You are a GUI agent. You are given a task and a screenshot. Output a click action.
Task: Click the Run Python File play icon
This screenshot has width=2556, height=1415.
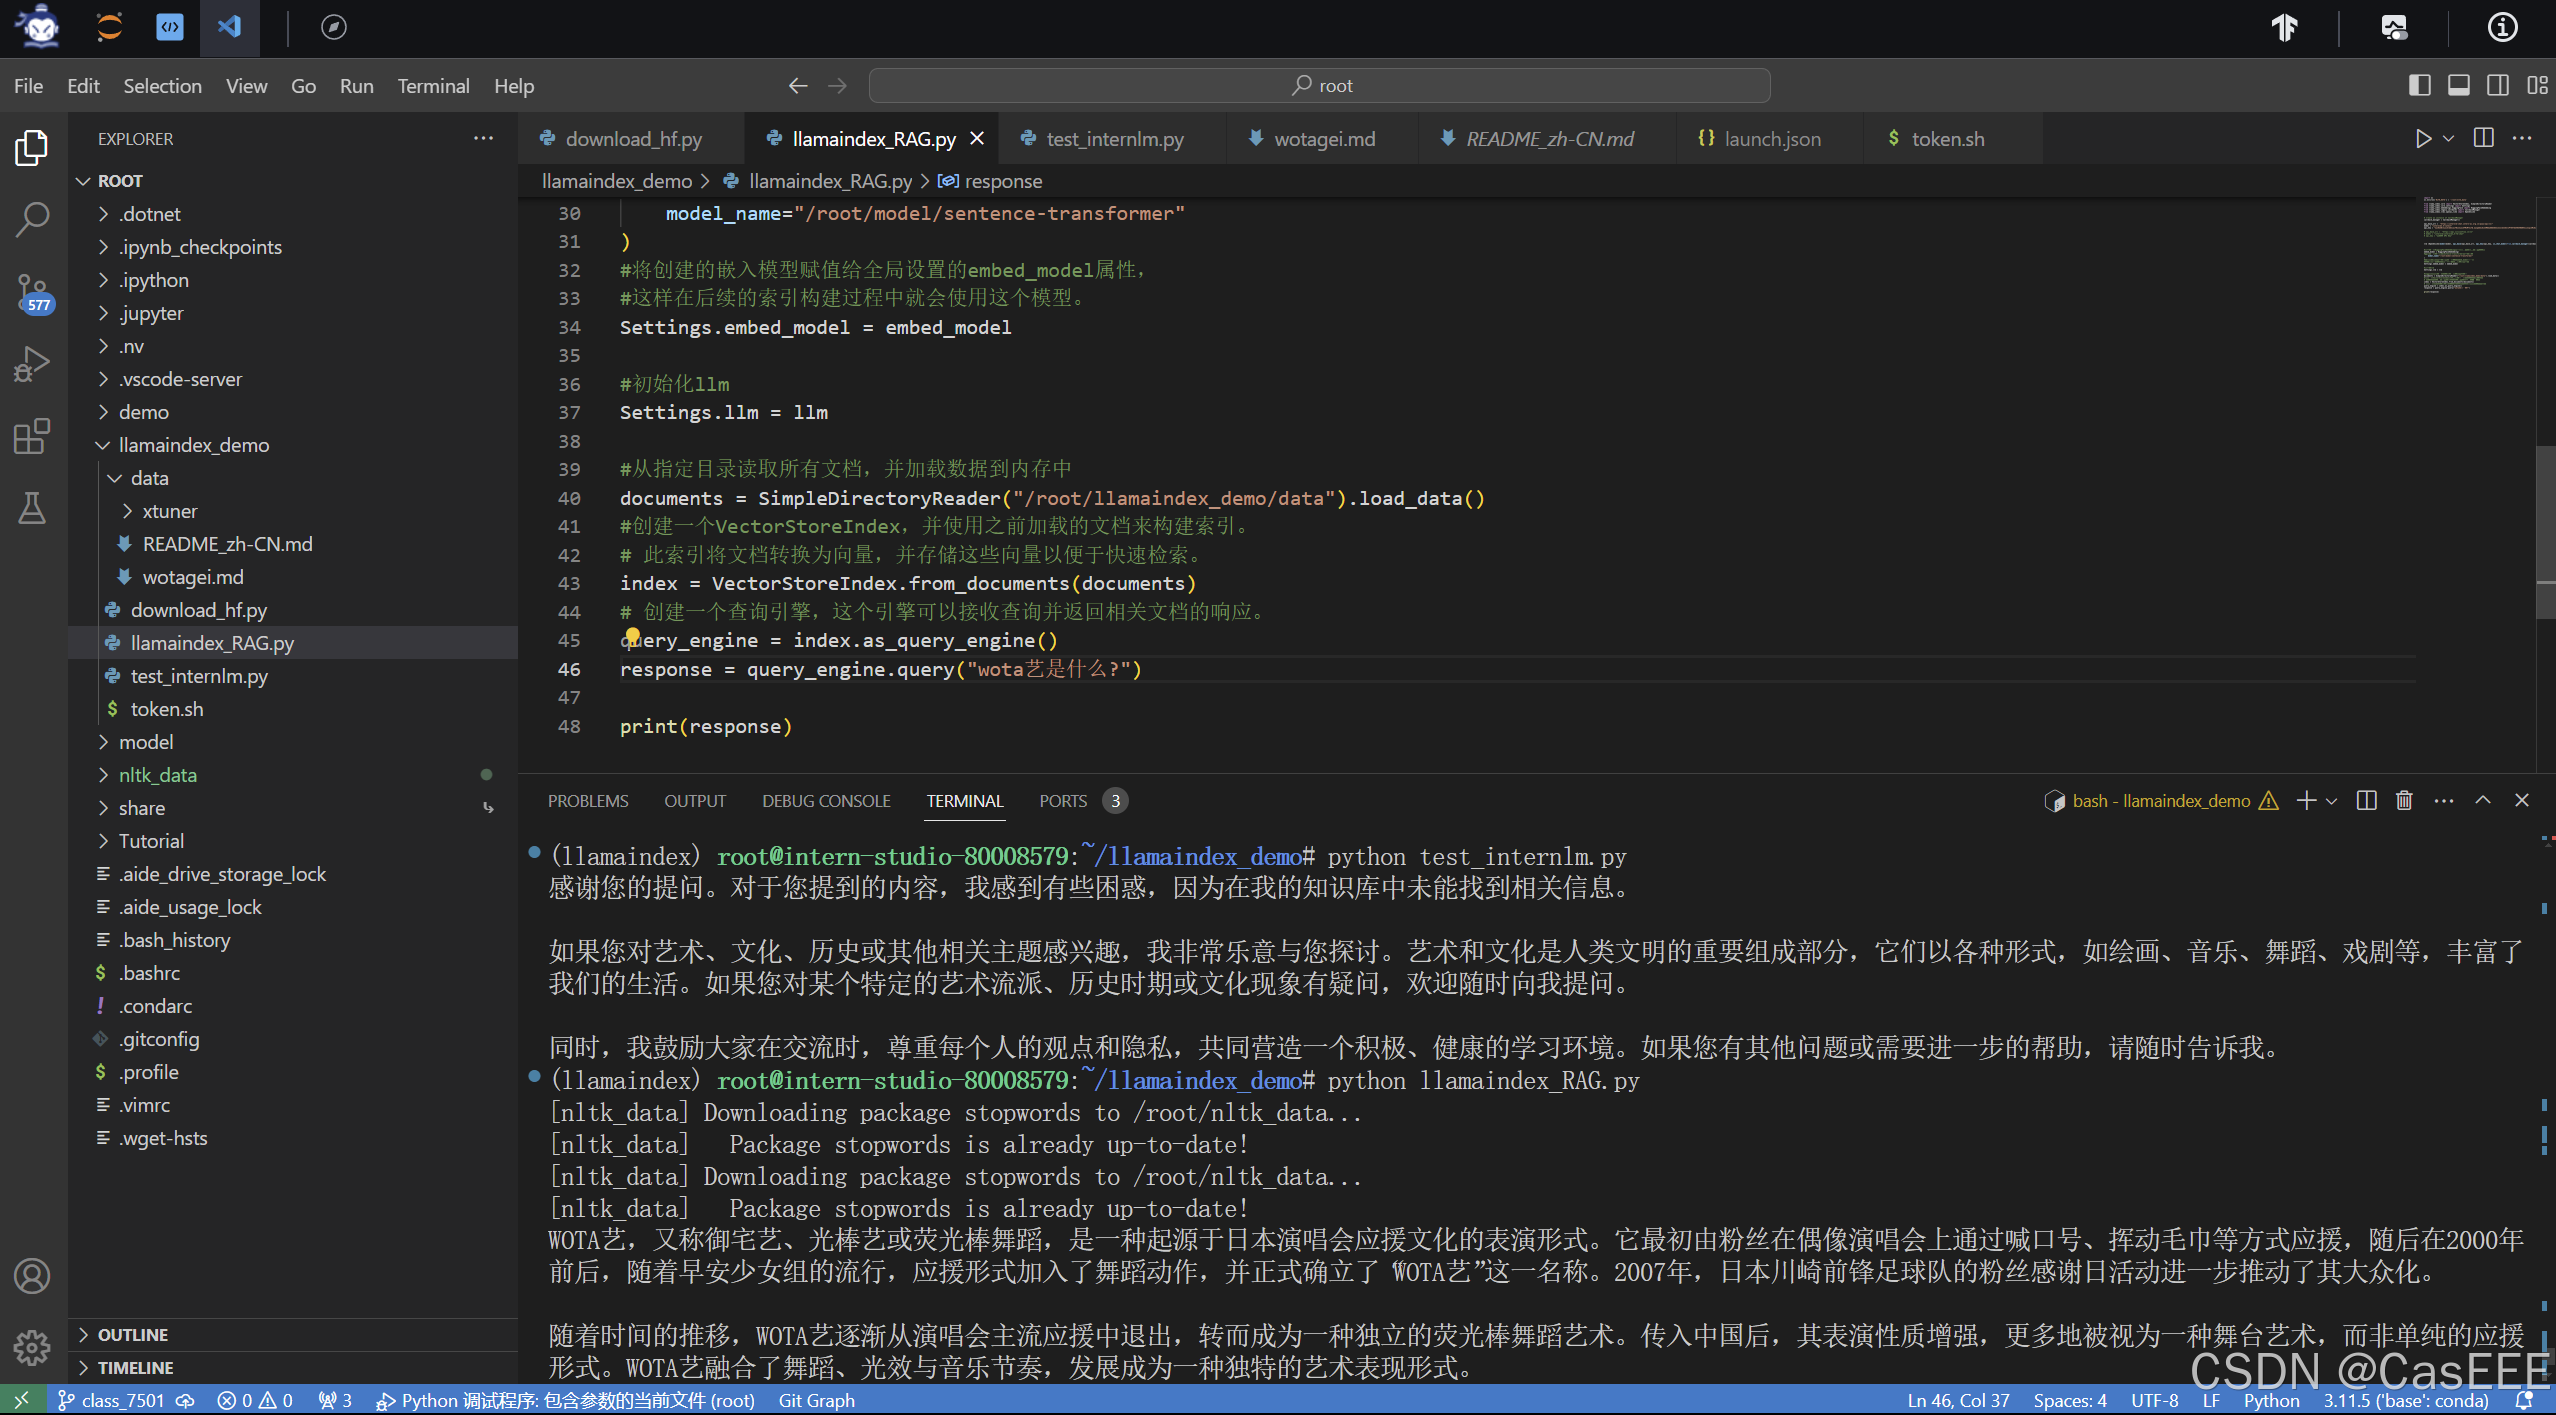point(2422,139)
